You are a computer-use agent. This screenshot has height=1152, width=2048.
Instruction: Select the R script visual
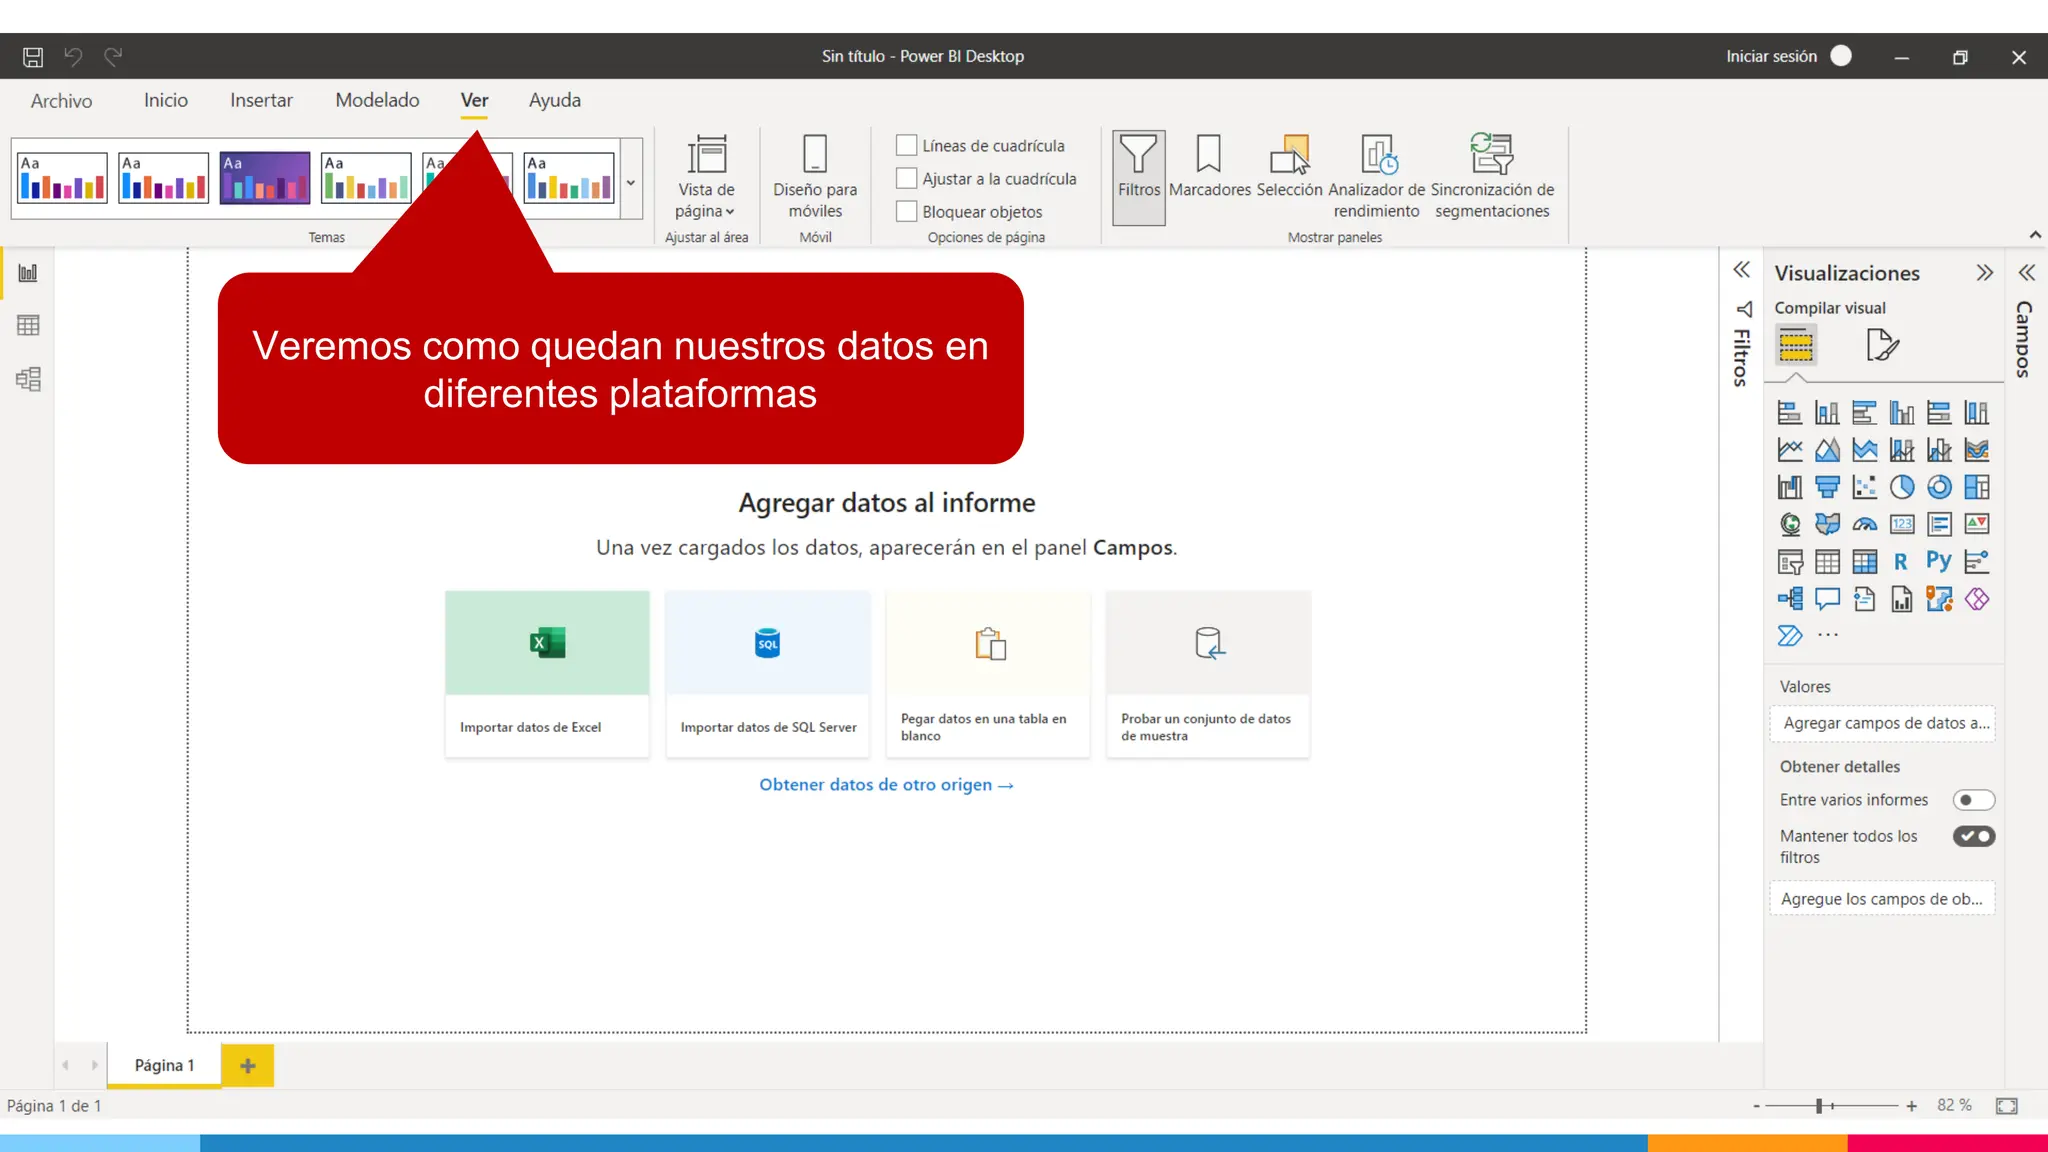[1902, 562]
